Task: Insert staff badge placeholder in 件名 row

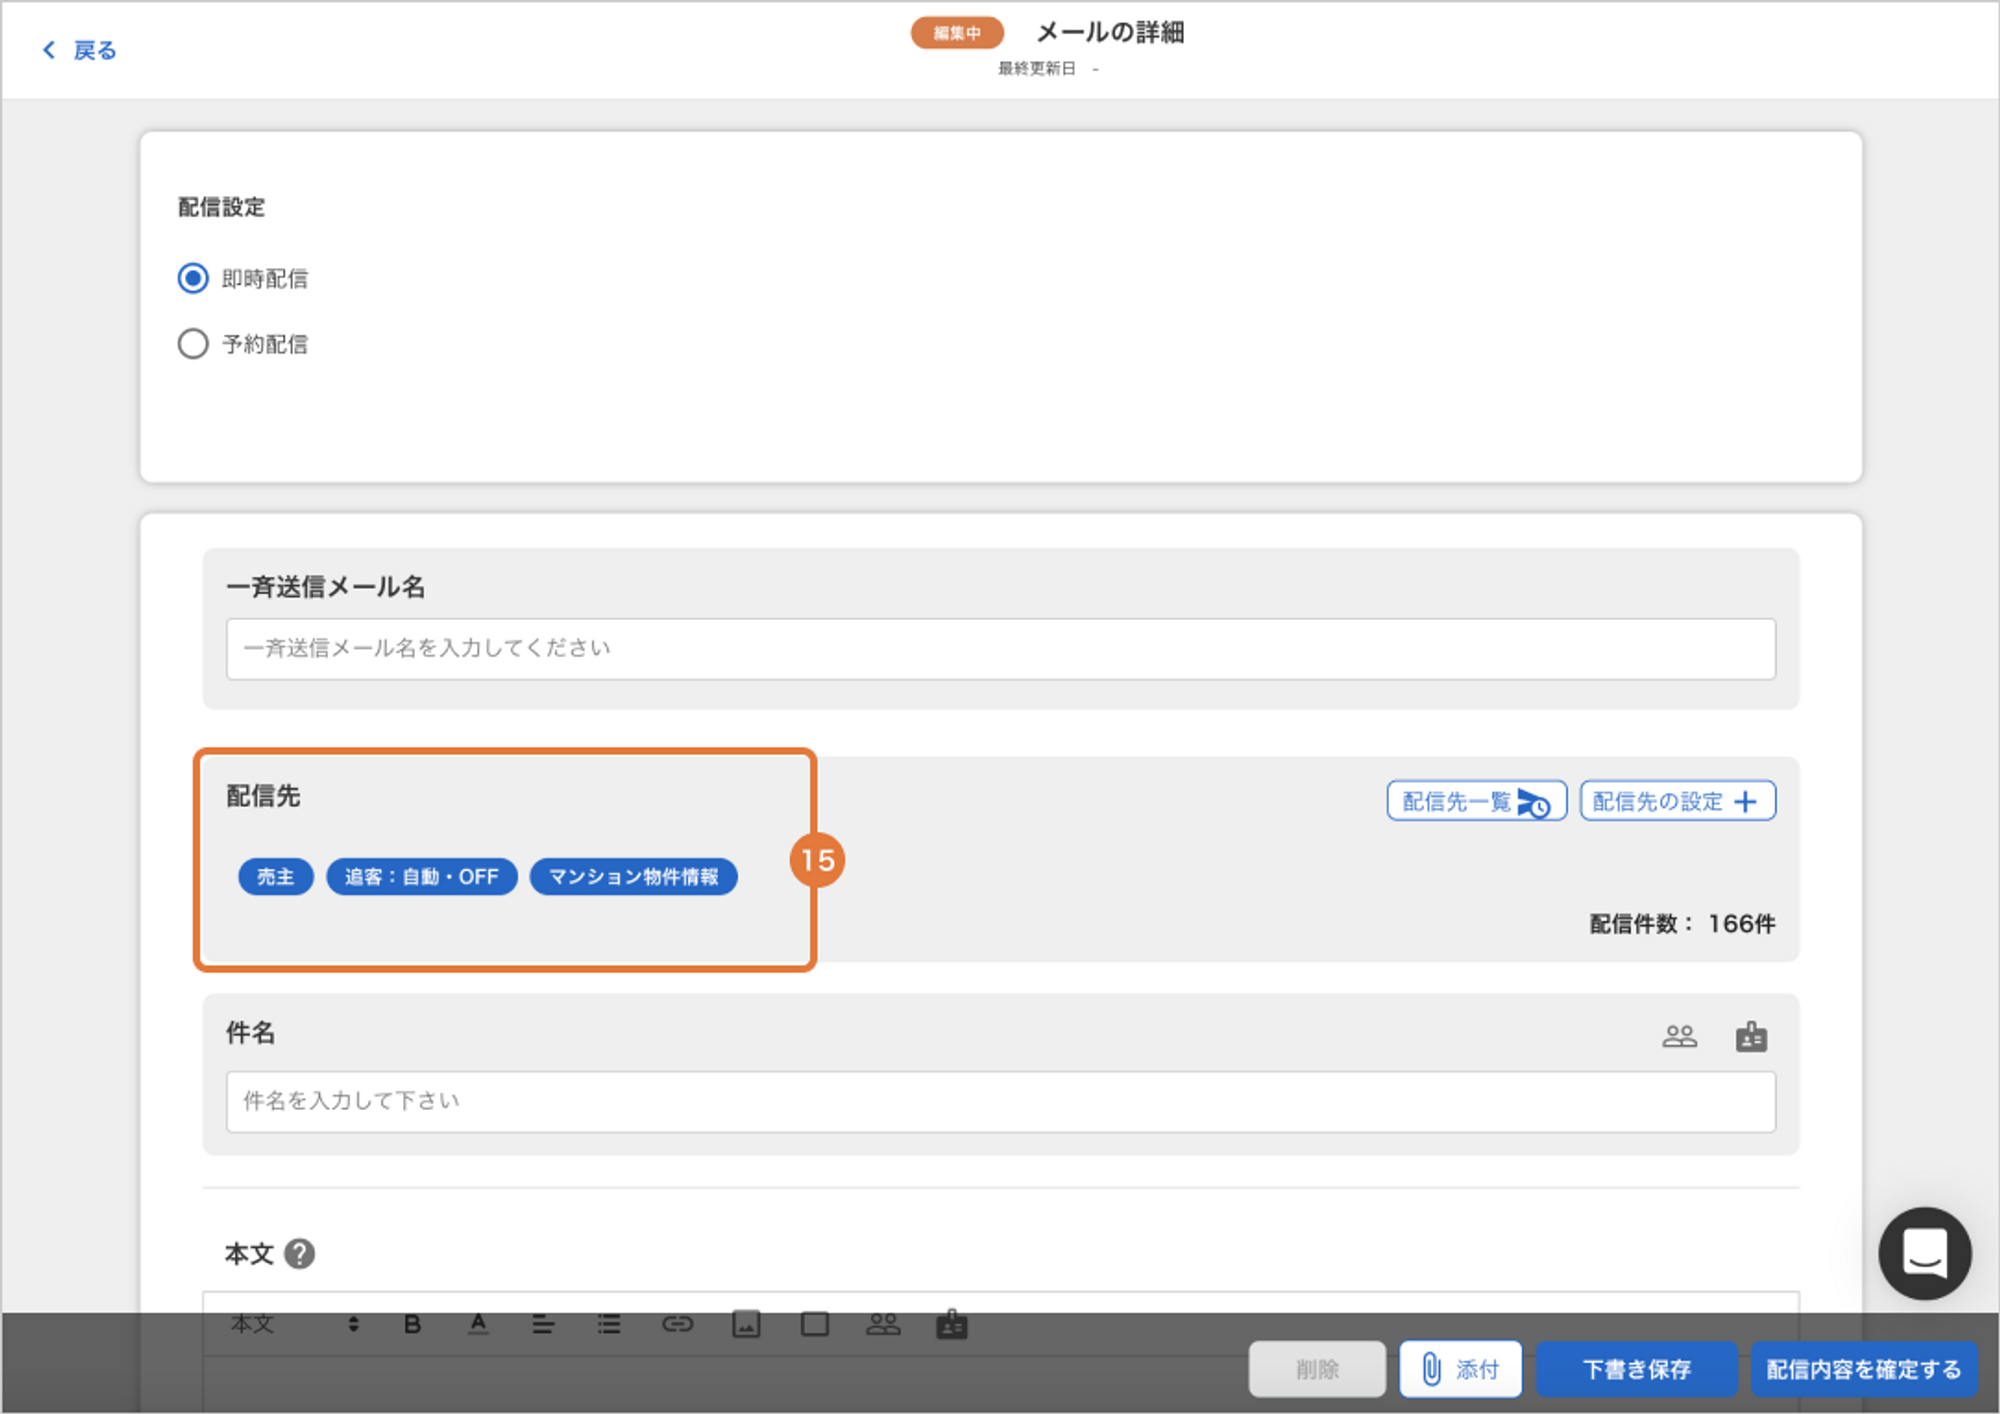Action: point(1751,1037)
